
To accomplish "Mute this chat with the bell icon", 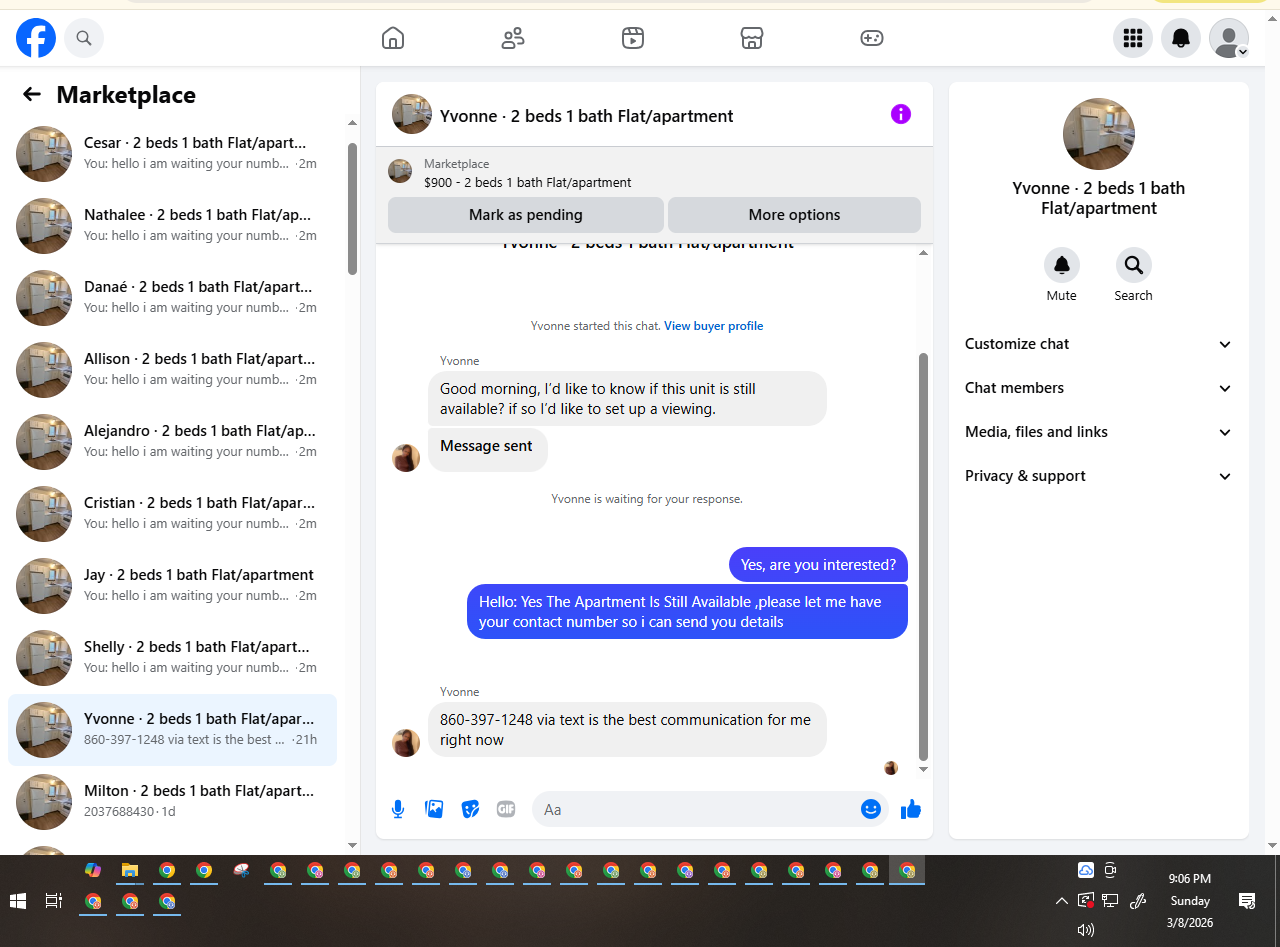I will coord(1062,265).
